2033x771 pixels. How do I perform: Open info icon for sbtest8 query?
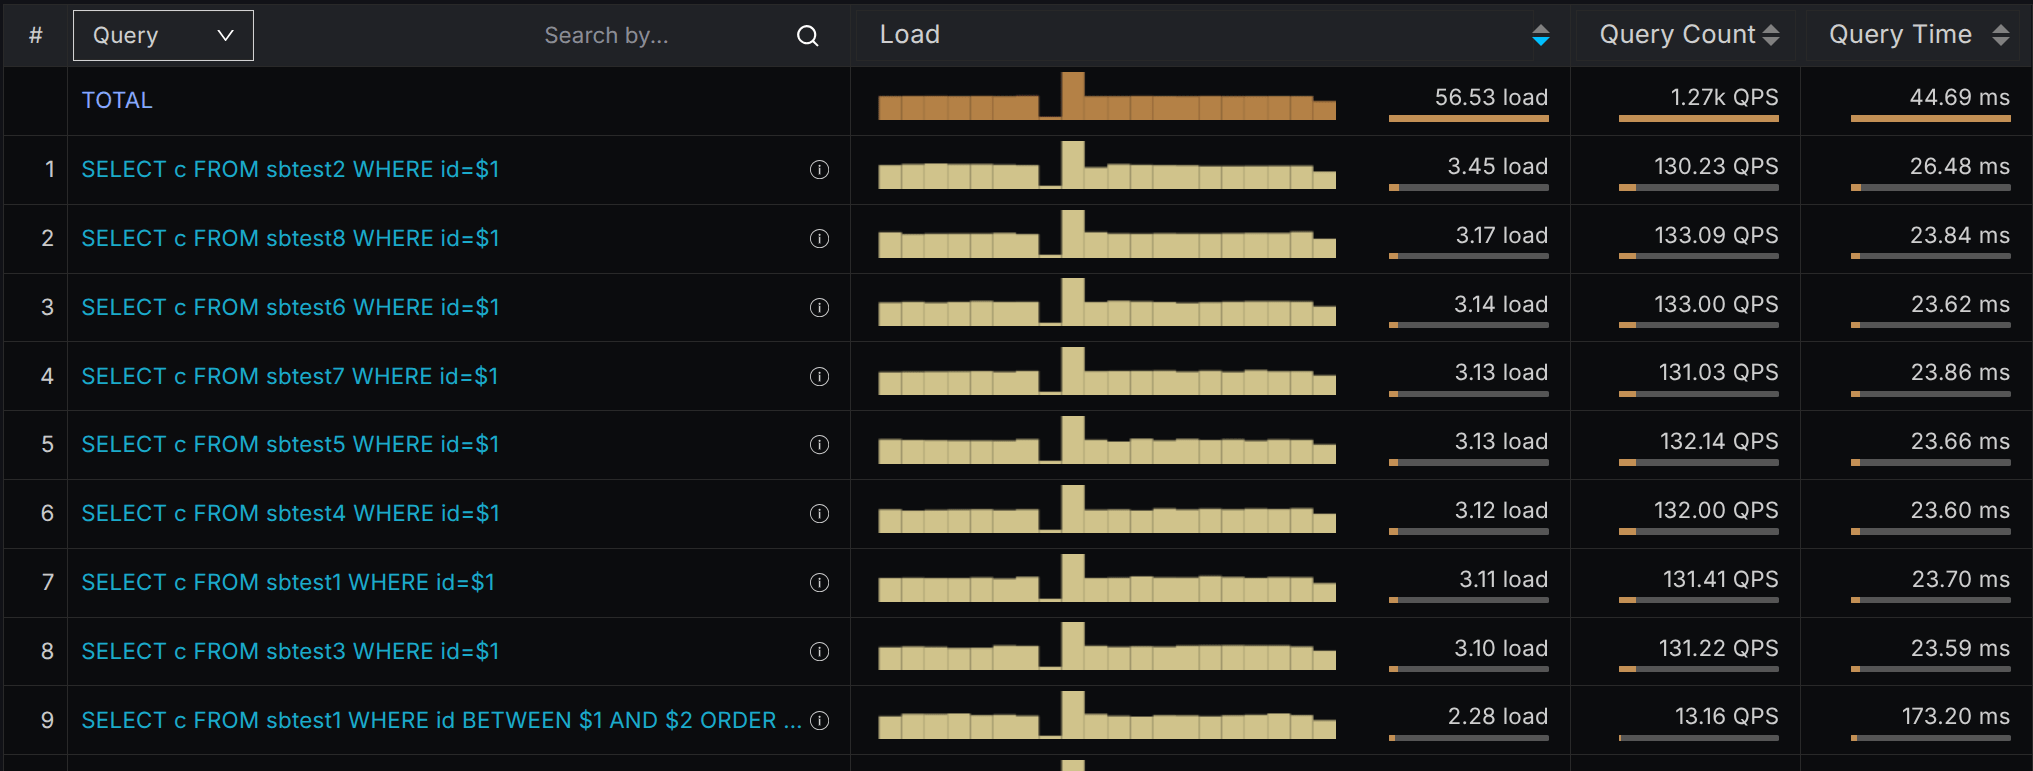819,239
